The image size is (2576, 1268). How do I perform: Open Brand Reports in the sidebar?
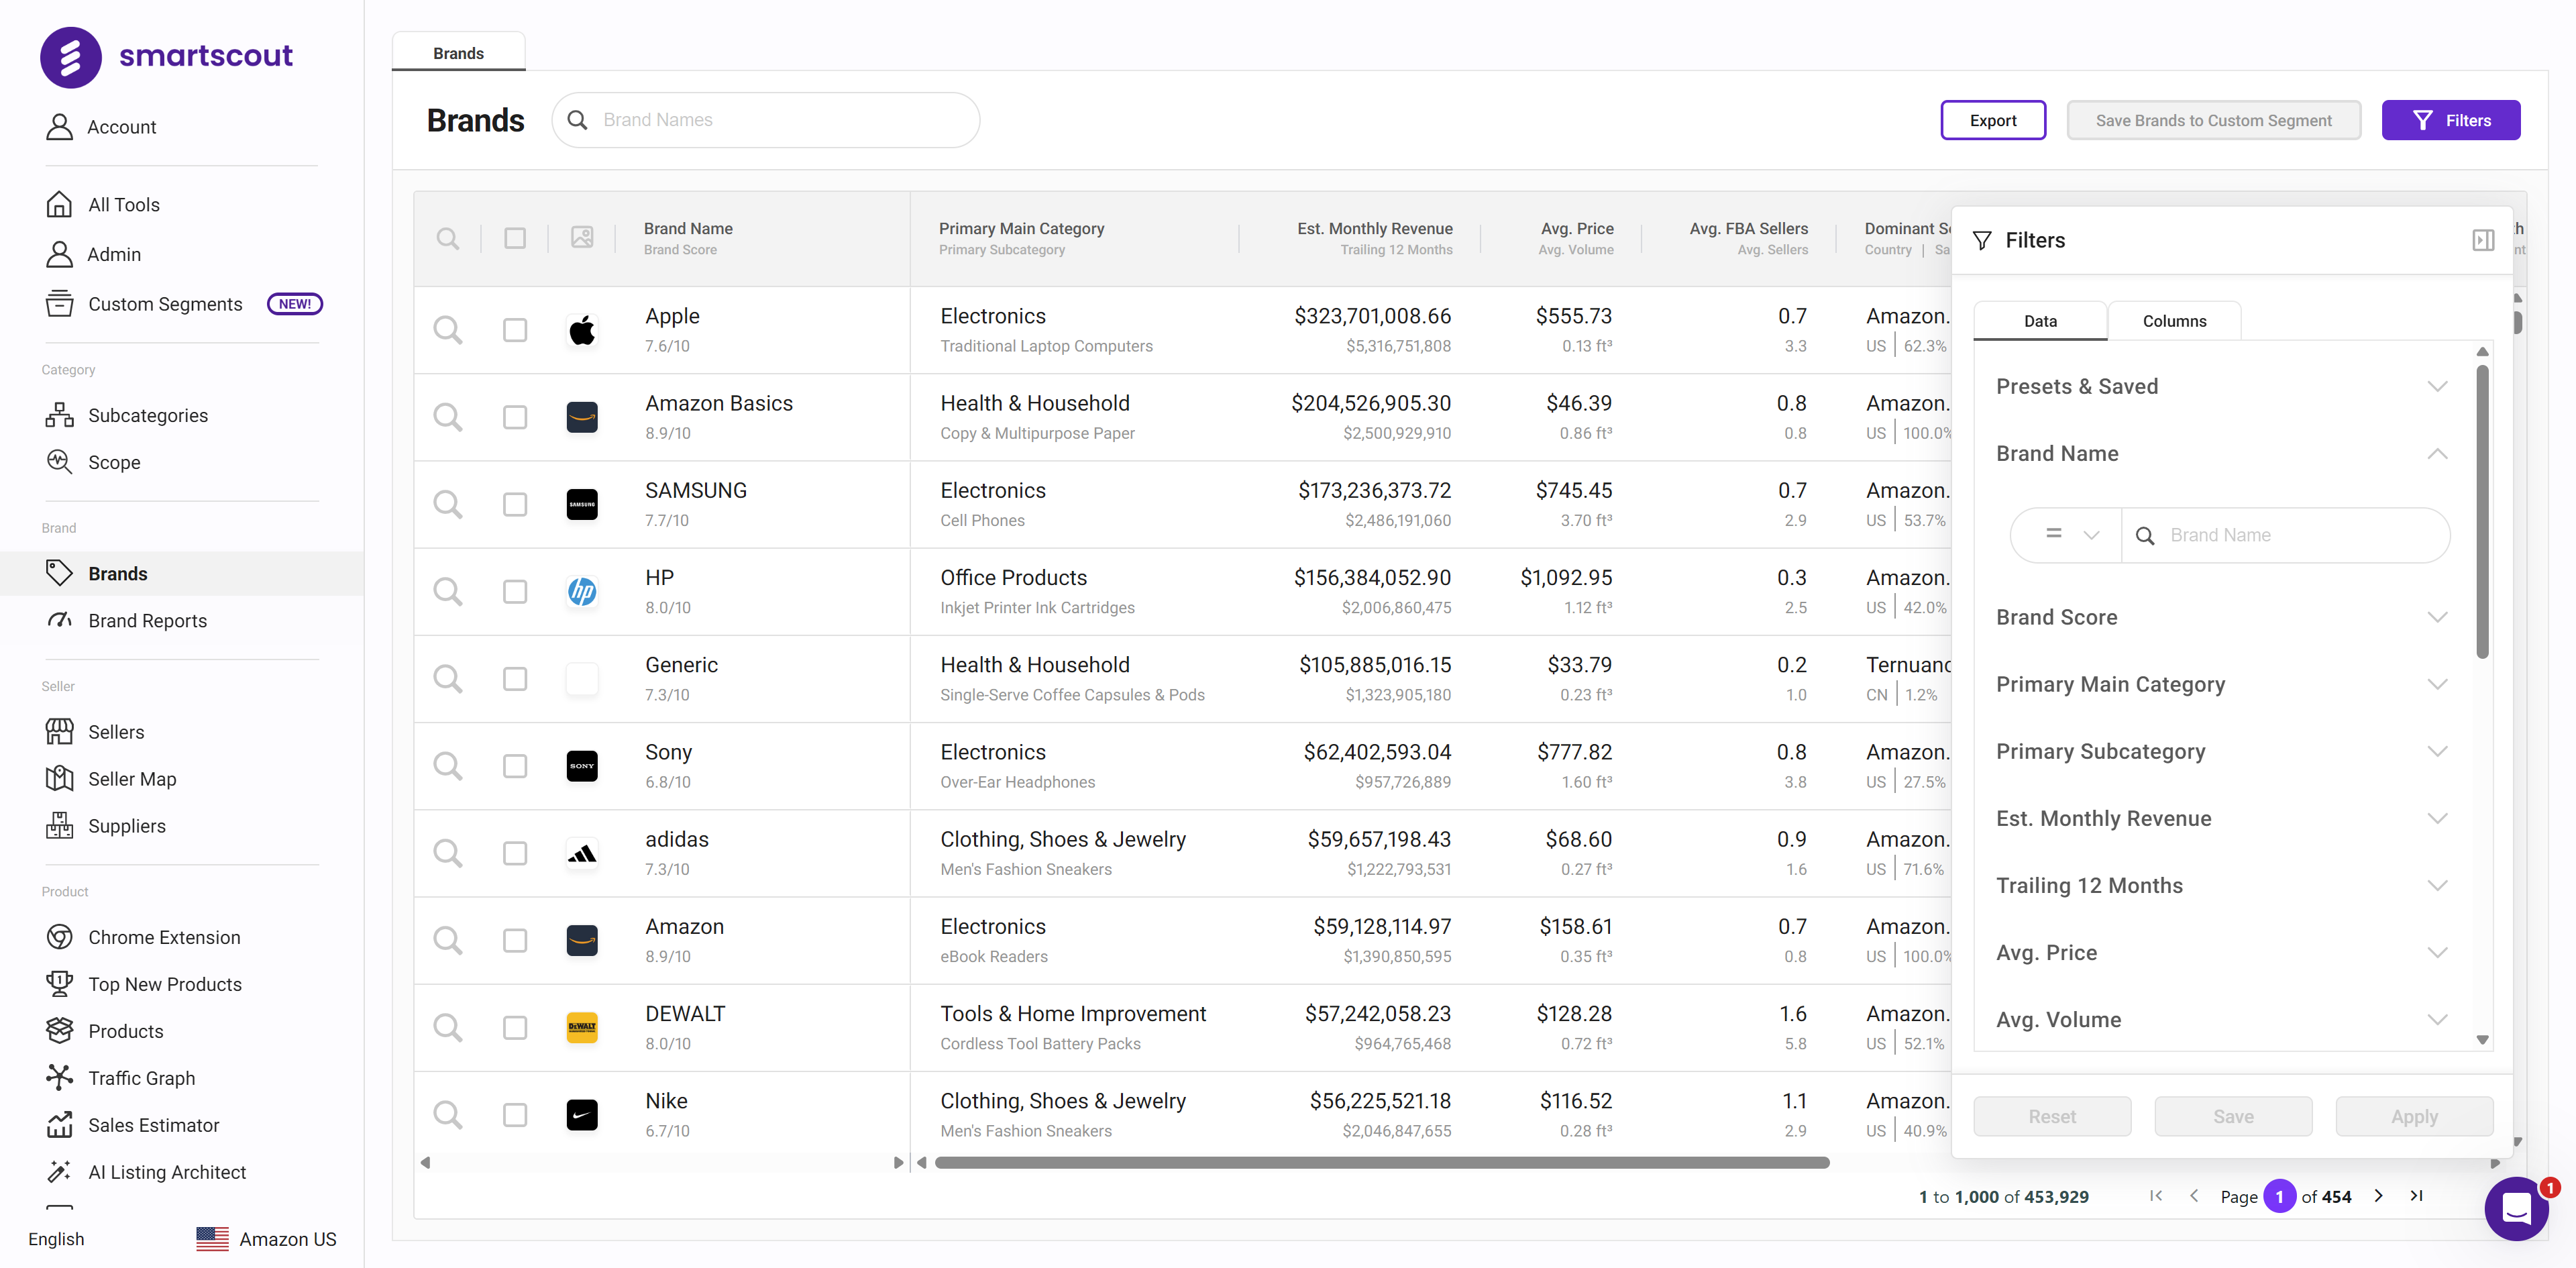147,620
